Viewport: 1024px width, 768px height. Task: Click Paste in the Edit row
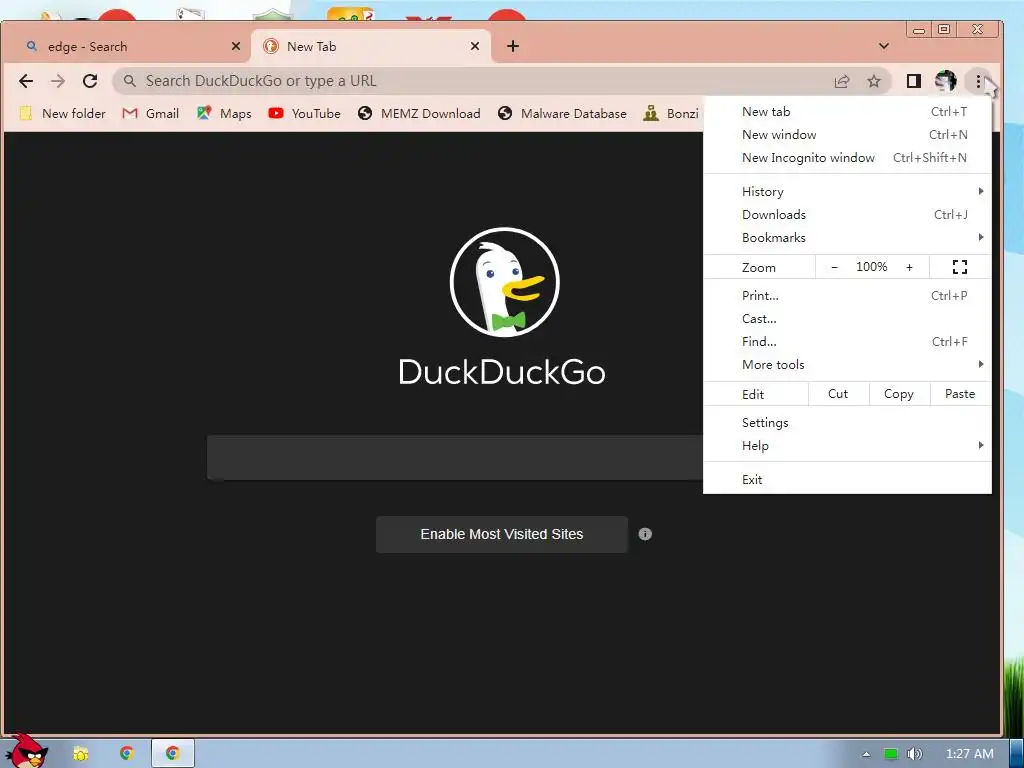(959, 394)
